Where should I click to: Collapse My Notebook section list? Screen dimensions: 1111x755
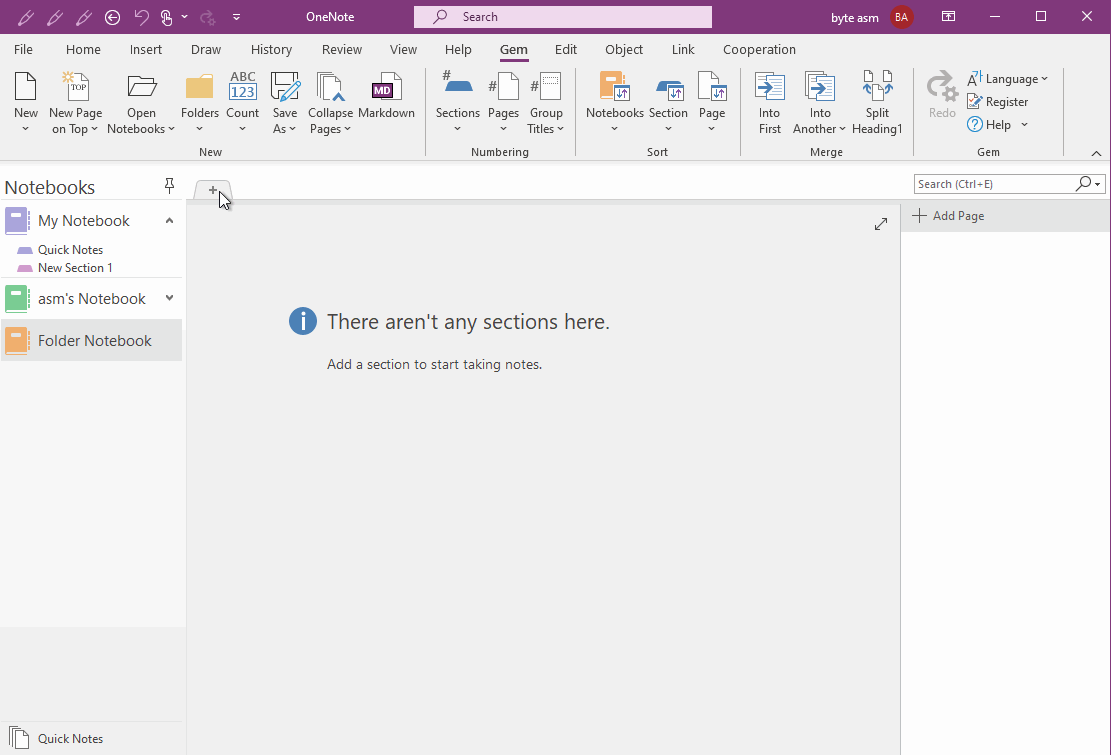169,221
